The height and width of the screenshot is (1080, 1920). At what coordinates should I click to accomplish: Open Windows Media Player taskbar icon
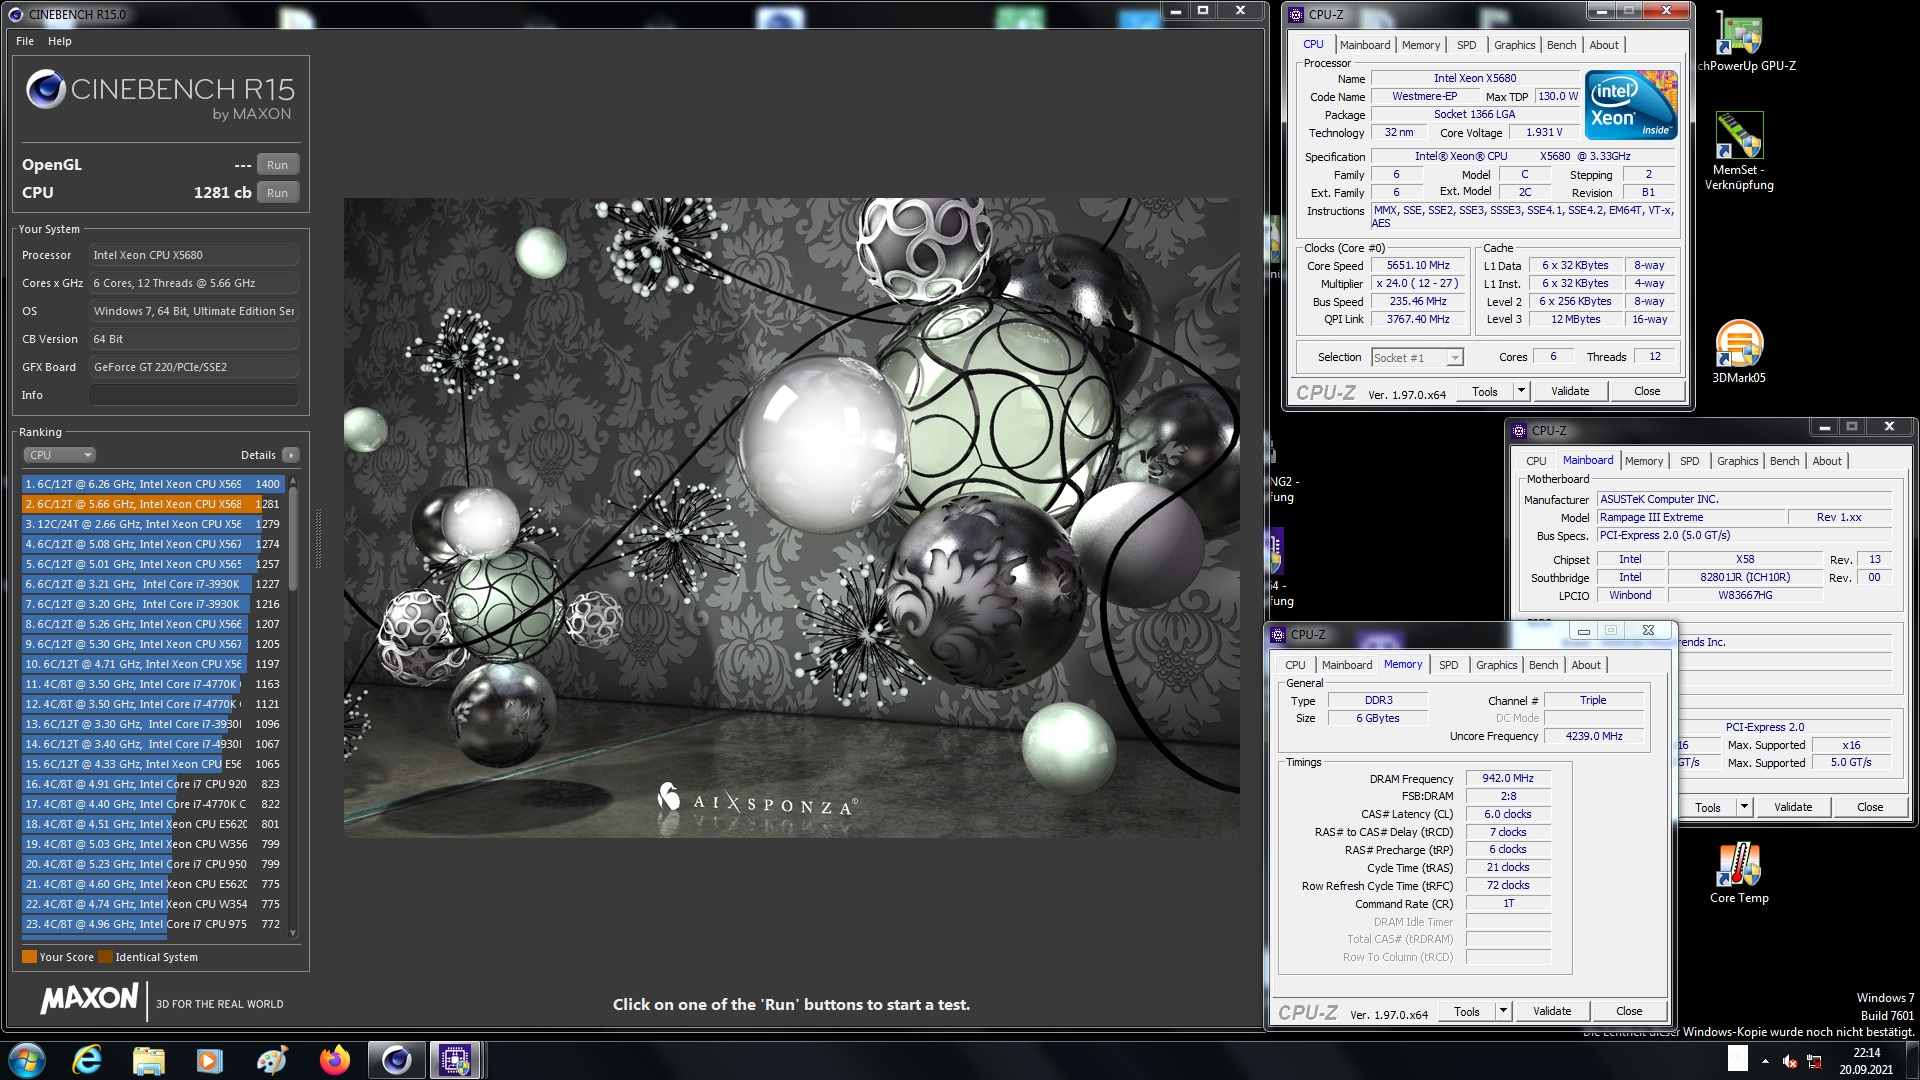coord(209,1060)
